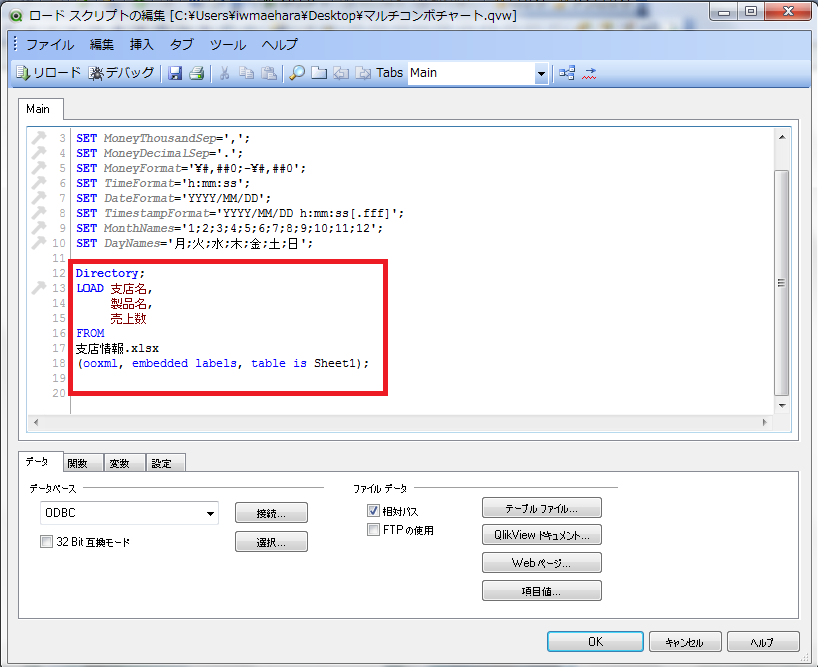Viewport: 818px width, 667px height.
Task: Enable the FTPの使用 checkbox
Action: [373, 529]
